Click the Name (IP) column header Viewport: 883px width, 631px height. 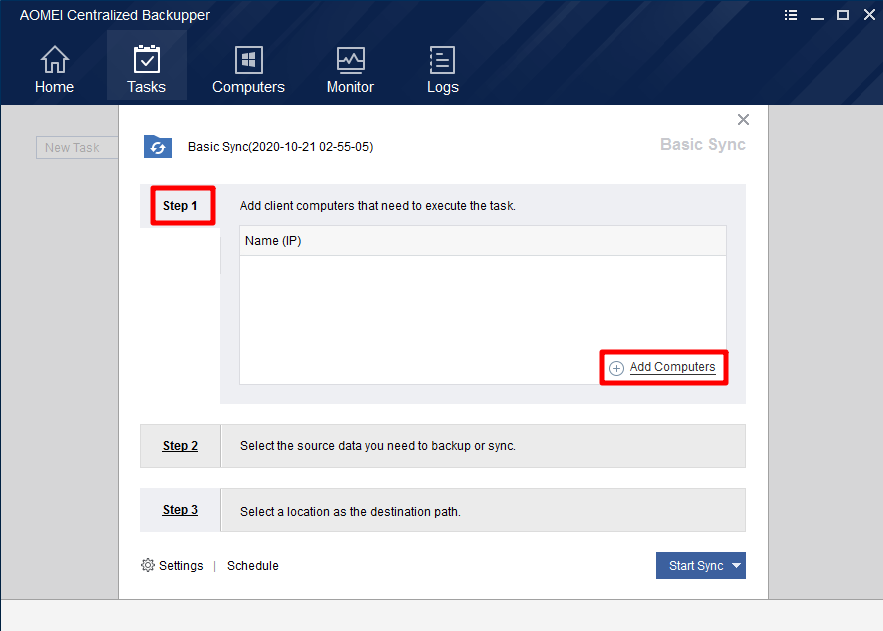[483, 241]
